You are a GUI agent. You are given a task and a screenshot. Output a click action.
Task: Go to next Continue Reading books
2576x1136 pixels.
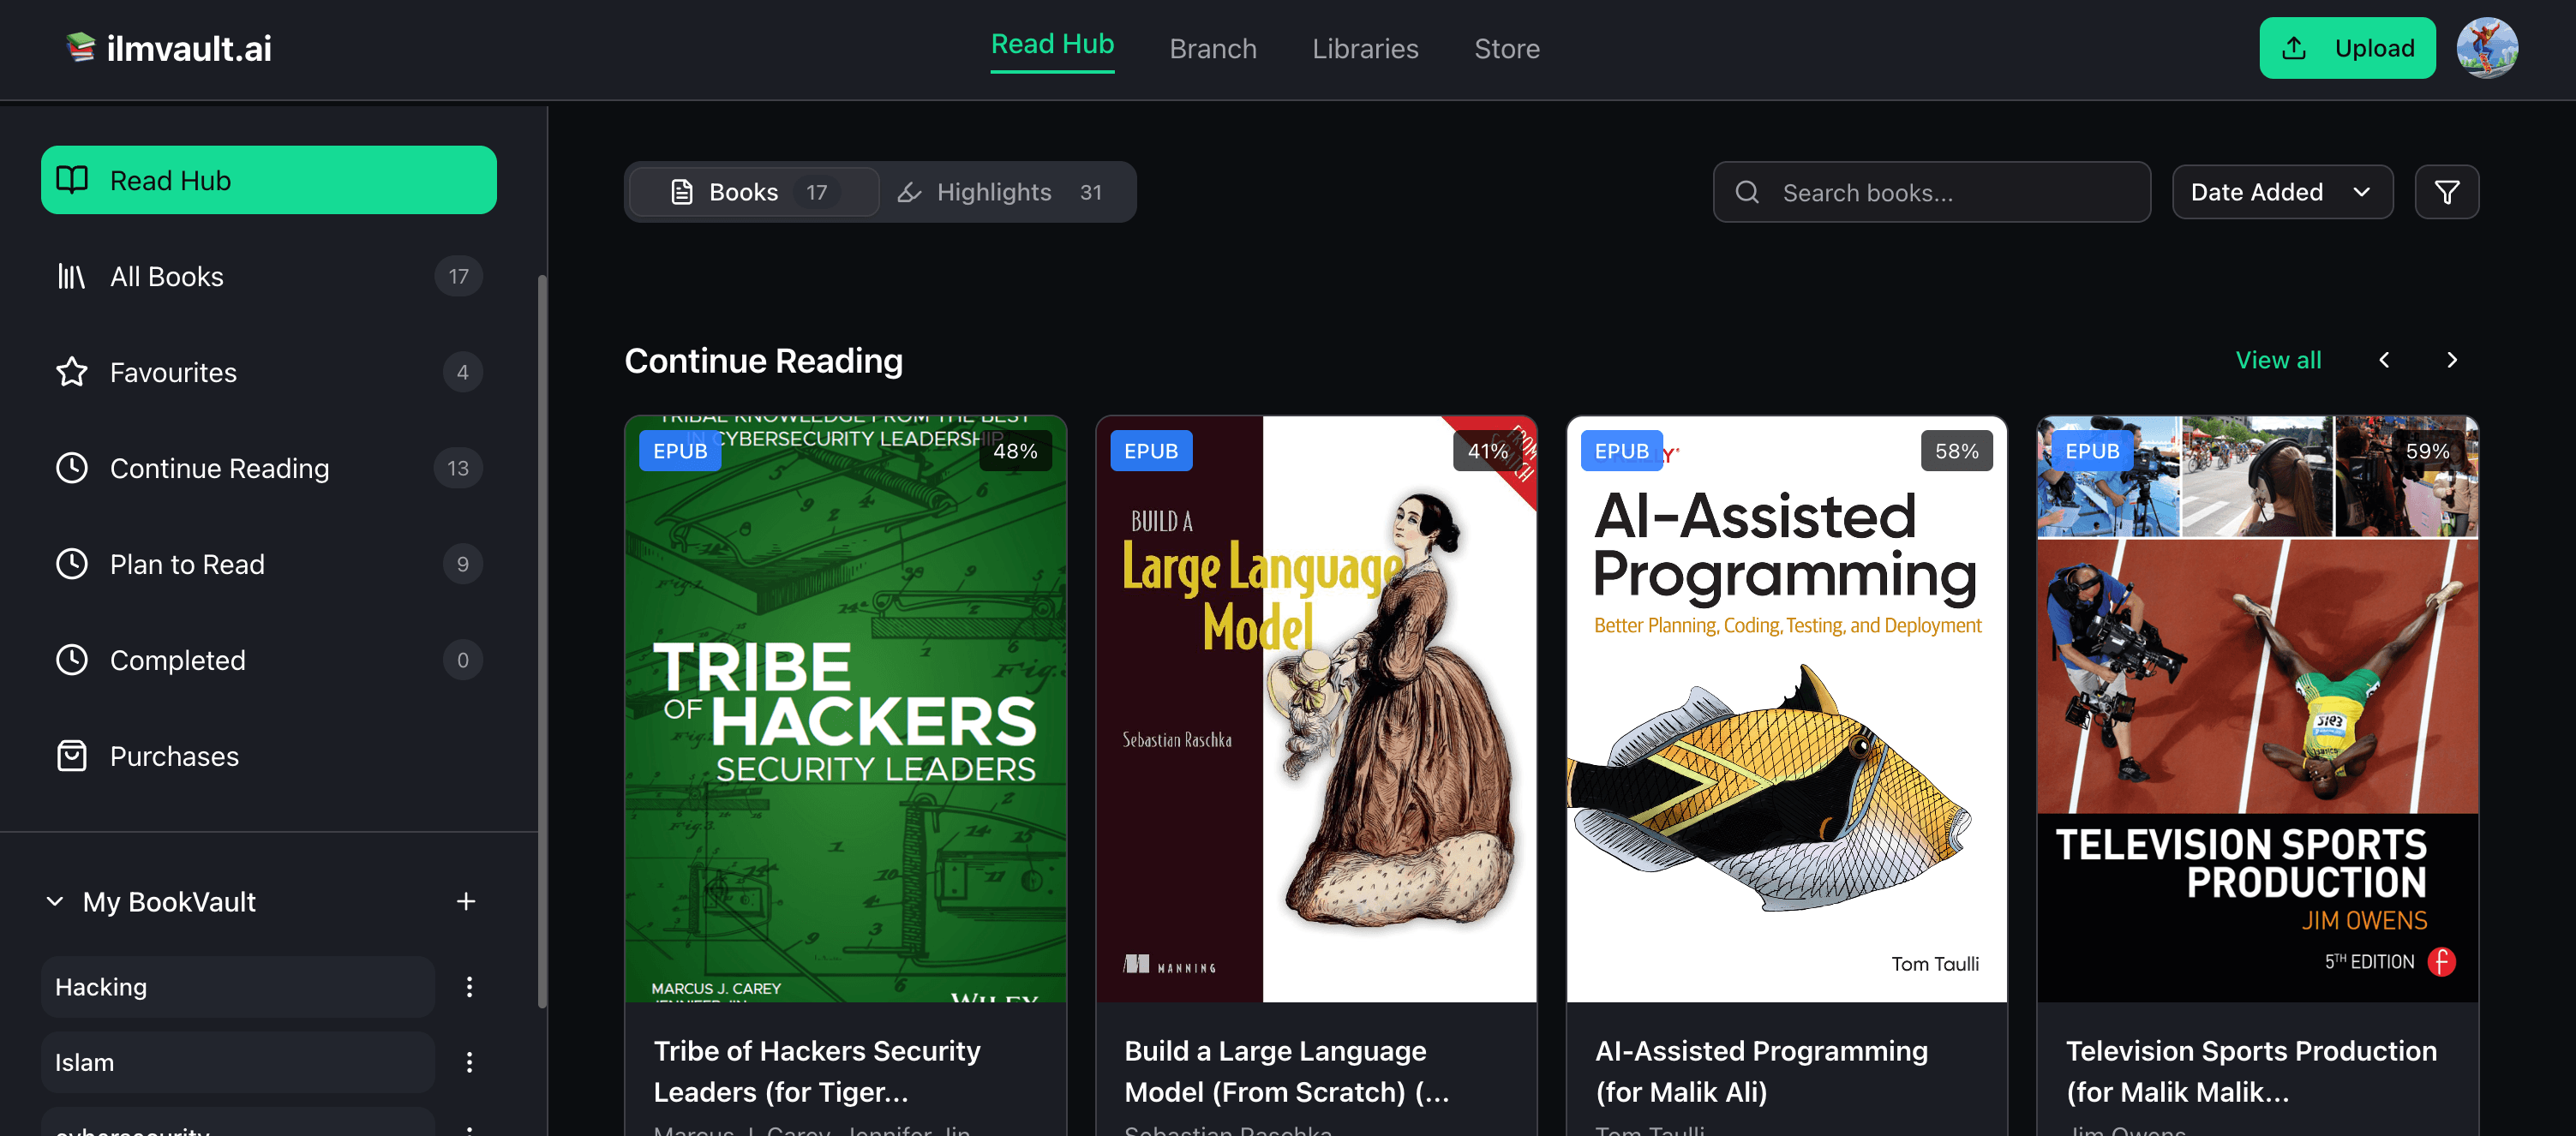tap(2451, 360)
